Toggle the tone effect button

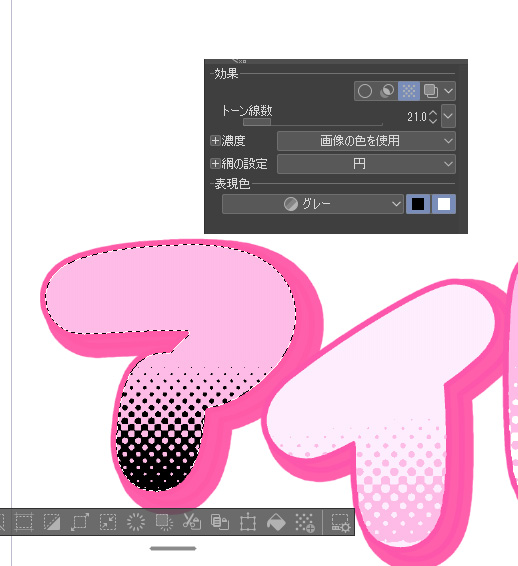tap(409, 91)
